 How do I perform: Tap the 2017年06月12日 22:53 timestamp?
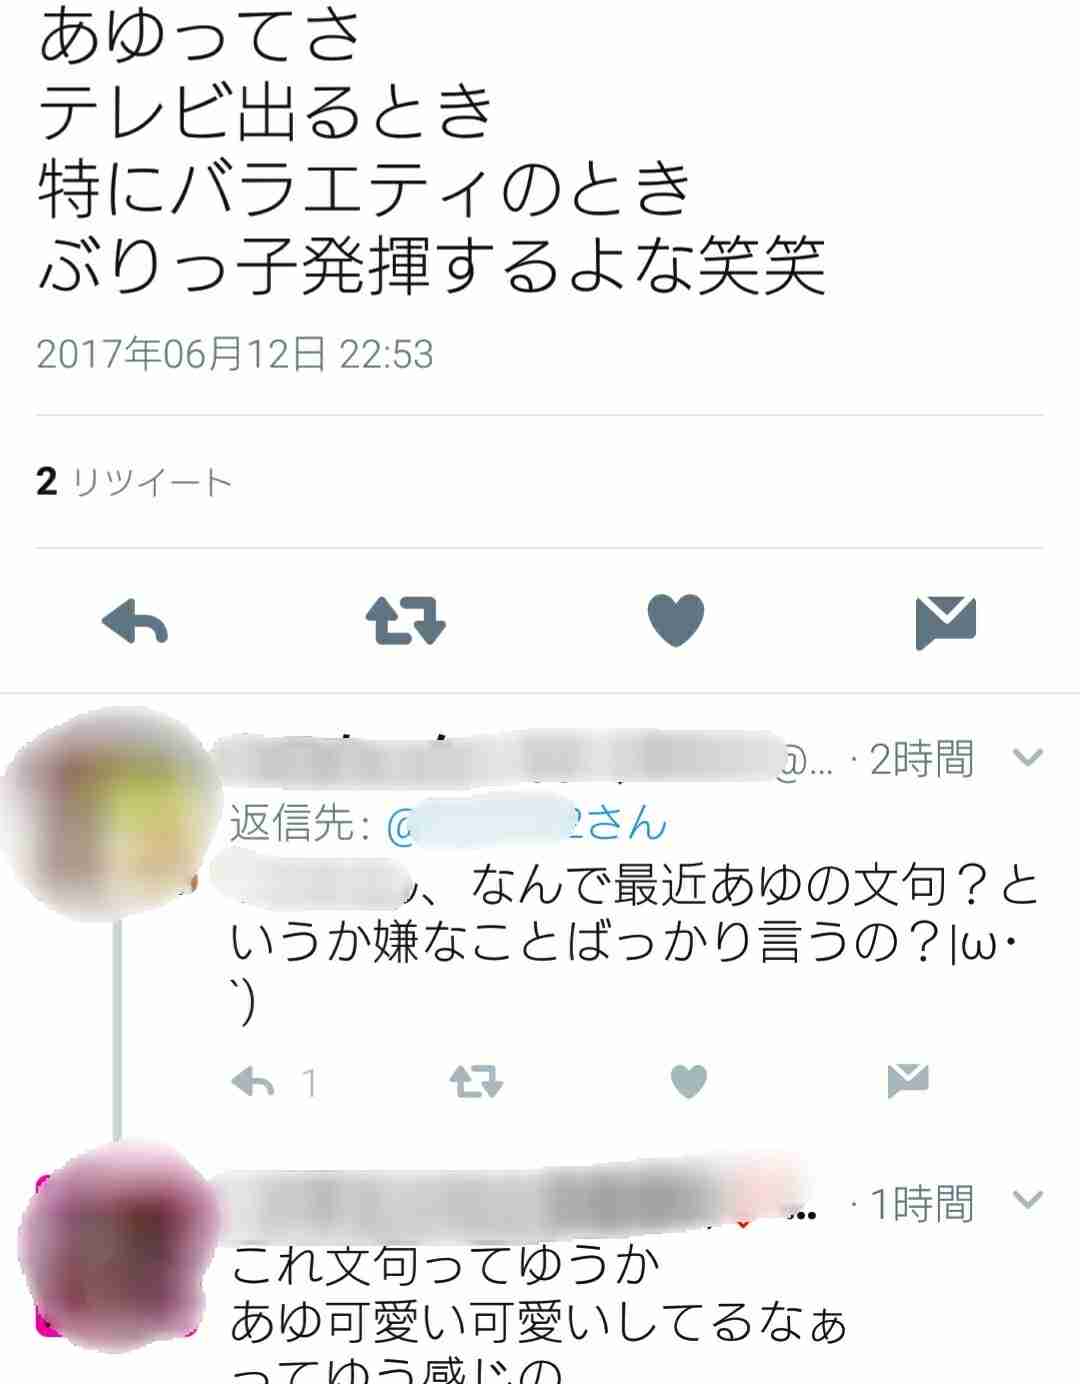(235, 354)
